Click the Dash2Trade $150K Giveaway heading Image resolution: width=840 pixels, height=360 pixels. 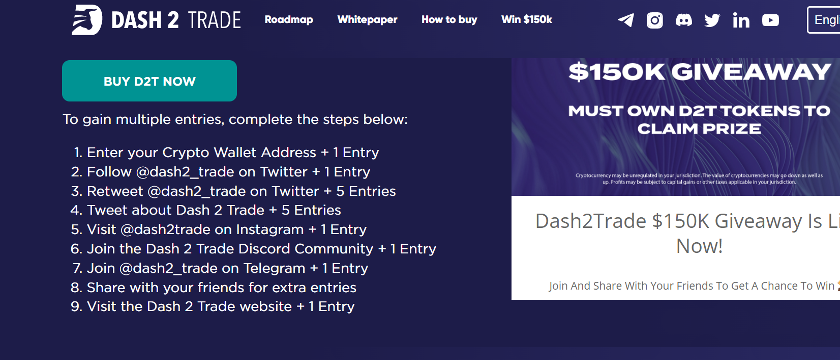pos(687,234)
